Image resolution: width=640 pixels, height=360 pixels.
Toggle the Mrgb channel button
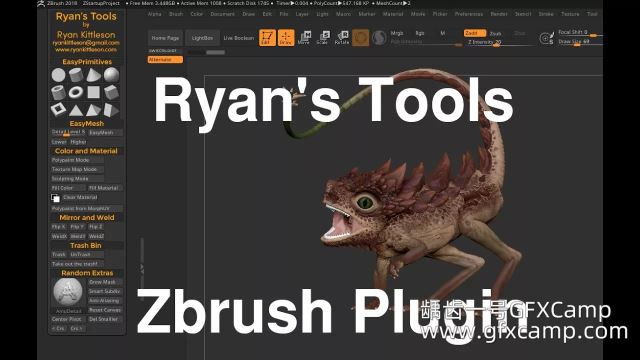(397, 33)
